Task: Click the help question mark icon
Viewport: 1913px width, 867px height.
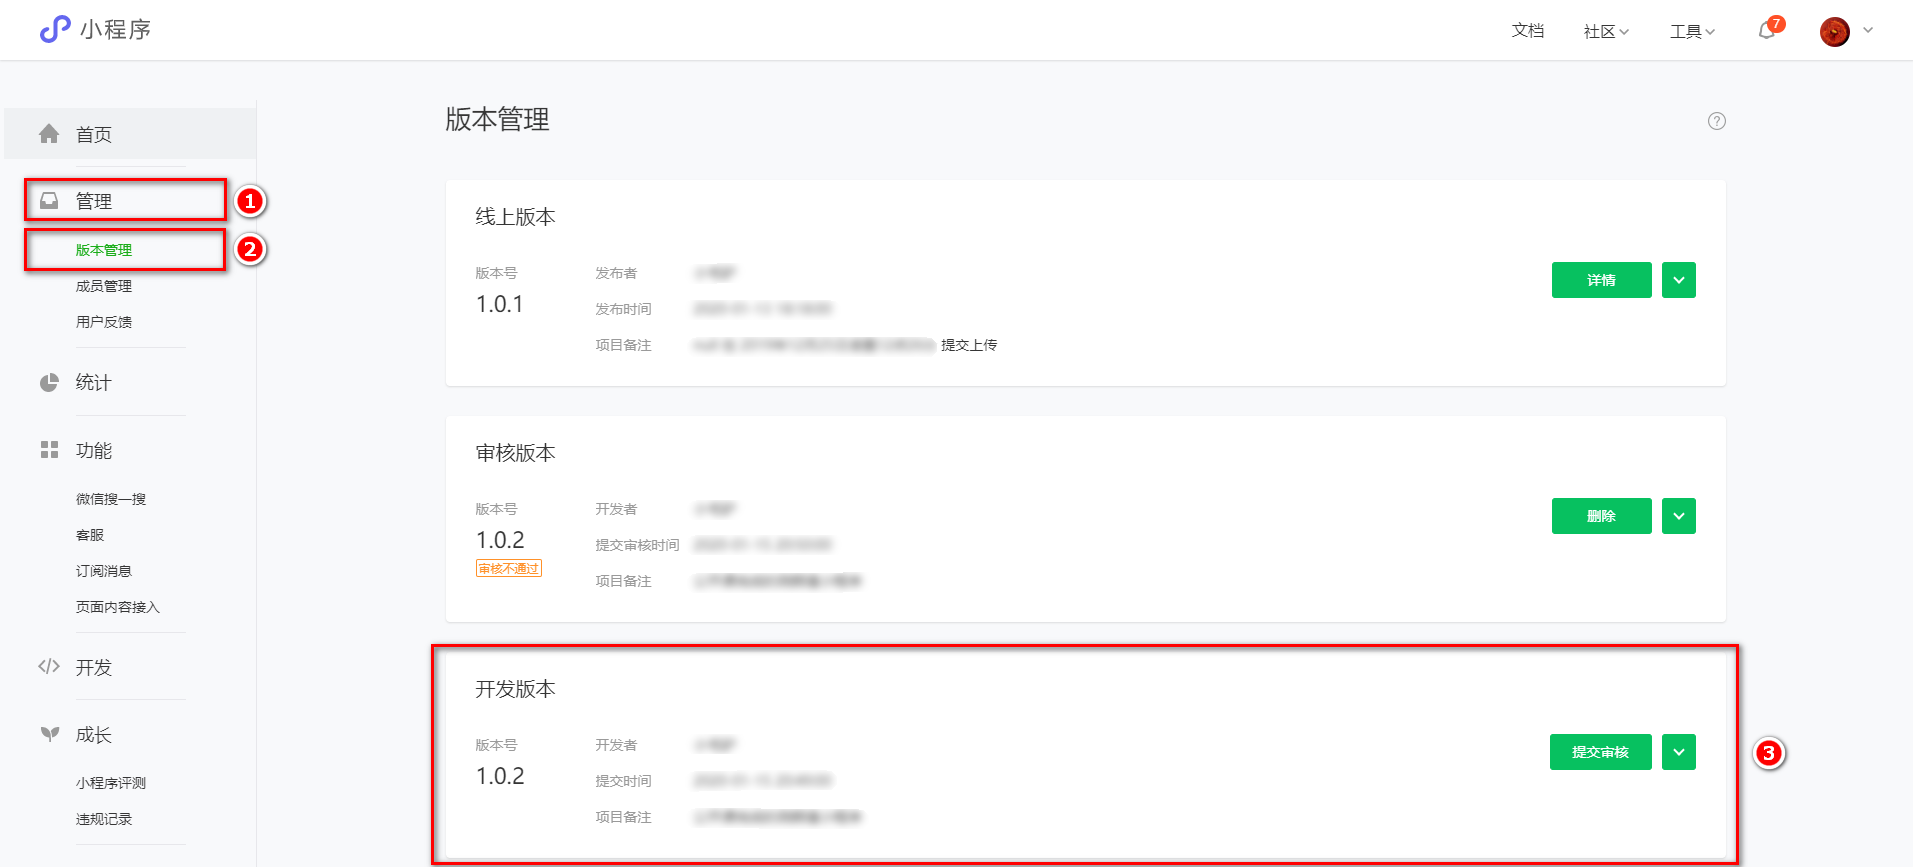Action: click(1716, 121)
